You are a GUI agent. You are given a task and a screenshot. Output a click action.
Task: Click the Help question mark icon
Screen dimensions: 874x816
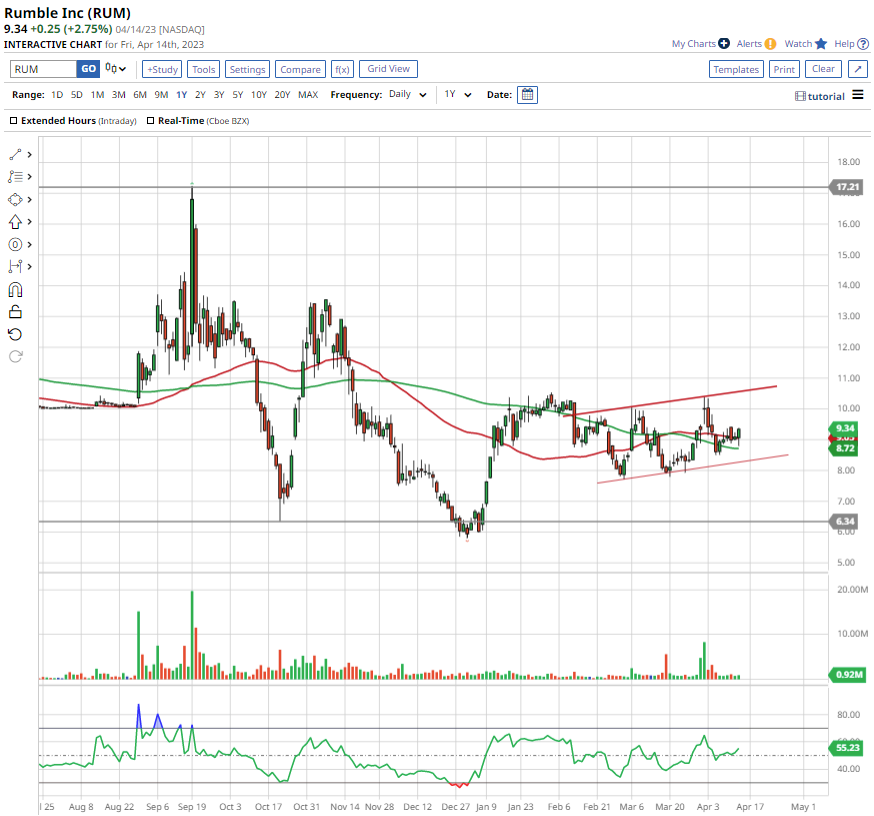coord(863,43)
